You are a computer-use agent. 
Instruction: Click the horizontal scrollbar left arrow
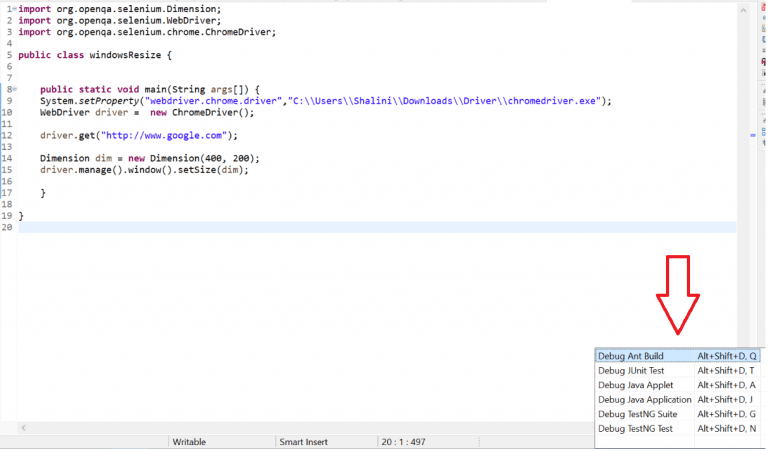click(x=24, y=427)
